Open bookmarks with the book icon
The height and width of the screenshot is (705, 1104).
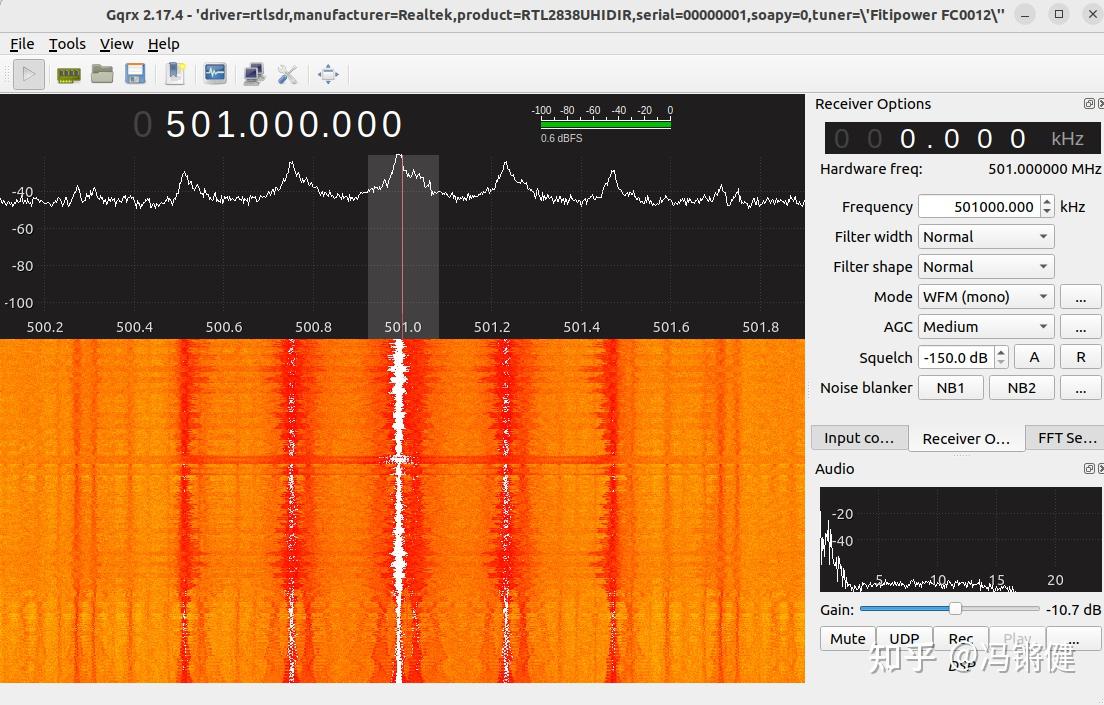point(175,74)
